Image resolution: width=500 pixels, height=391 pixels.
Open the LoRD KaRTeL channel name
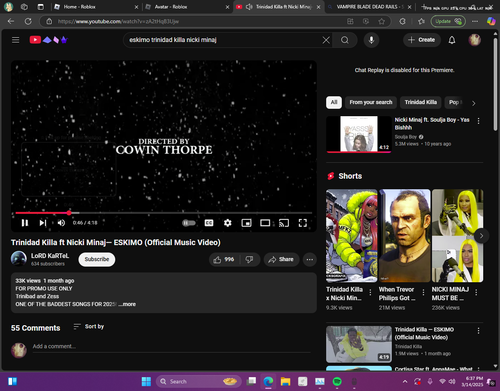click(x=50, y=256)
